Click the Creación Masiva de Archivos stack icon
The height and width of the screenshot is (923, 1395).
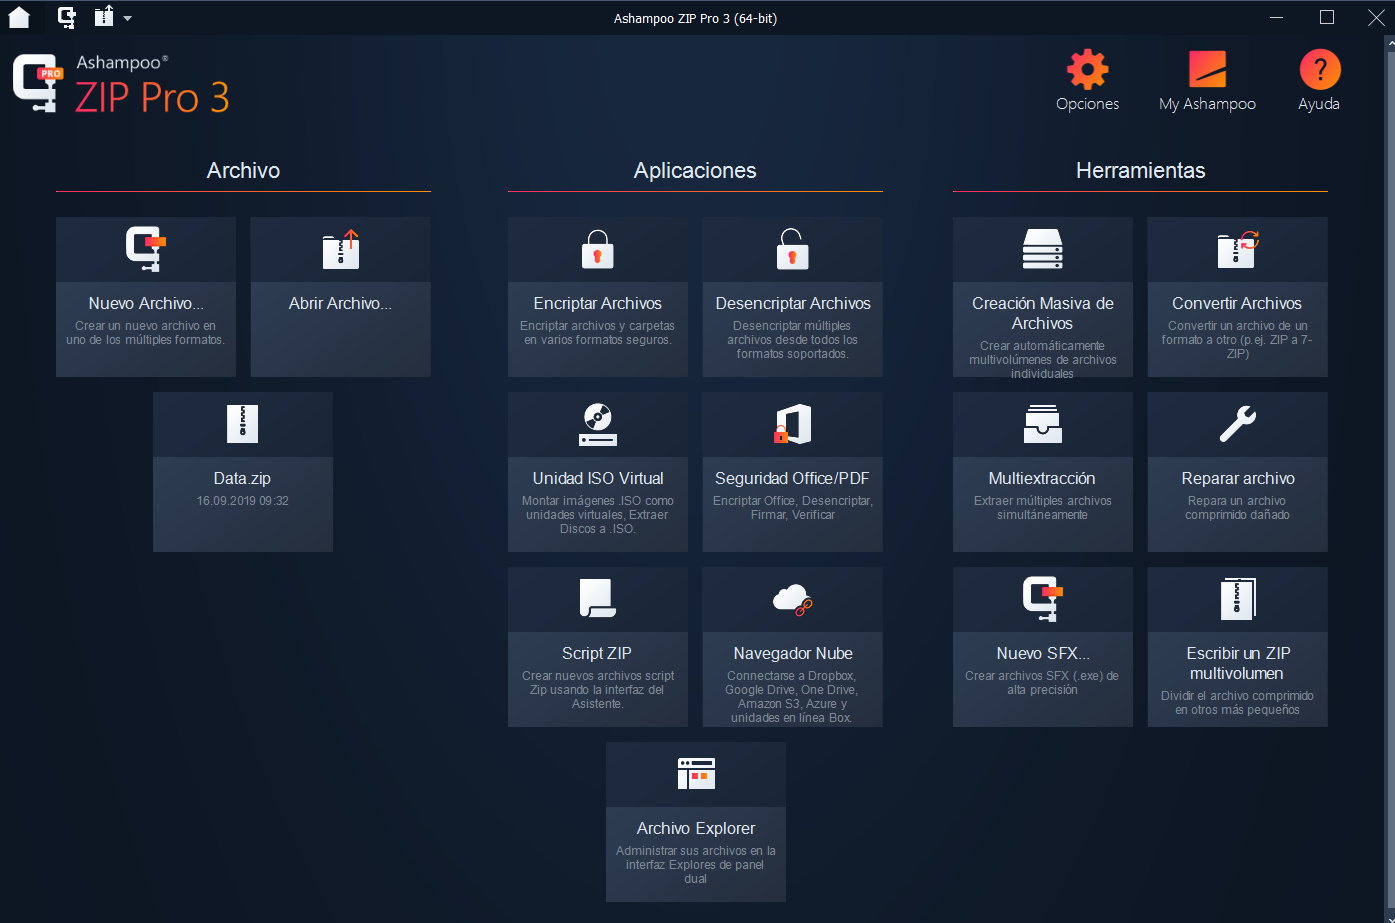(1042, 250)
